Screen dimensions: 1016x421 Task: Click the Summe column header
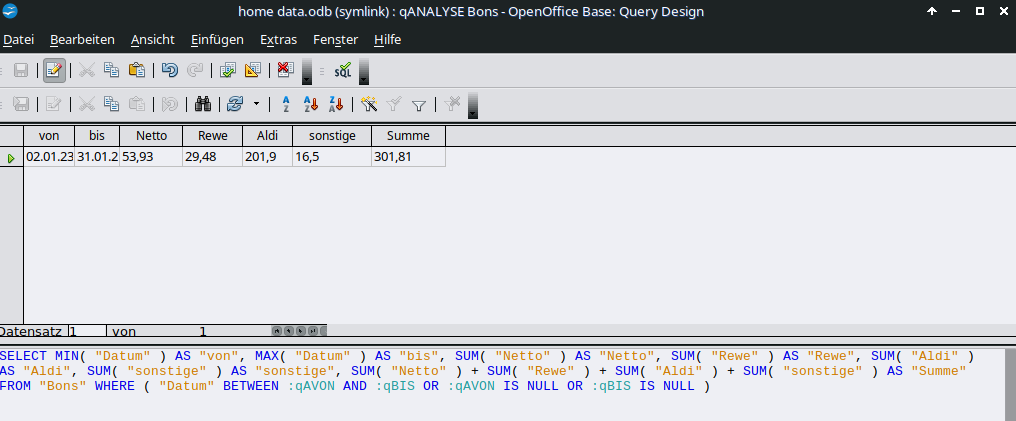[x=408, y=136]
